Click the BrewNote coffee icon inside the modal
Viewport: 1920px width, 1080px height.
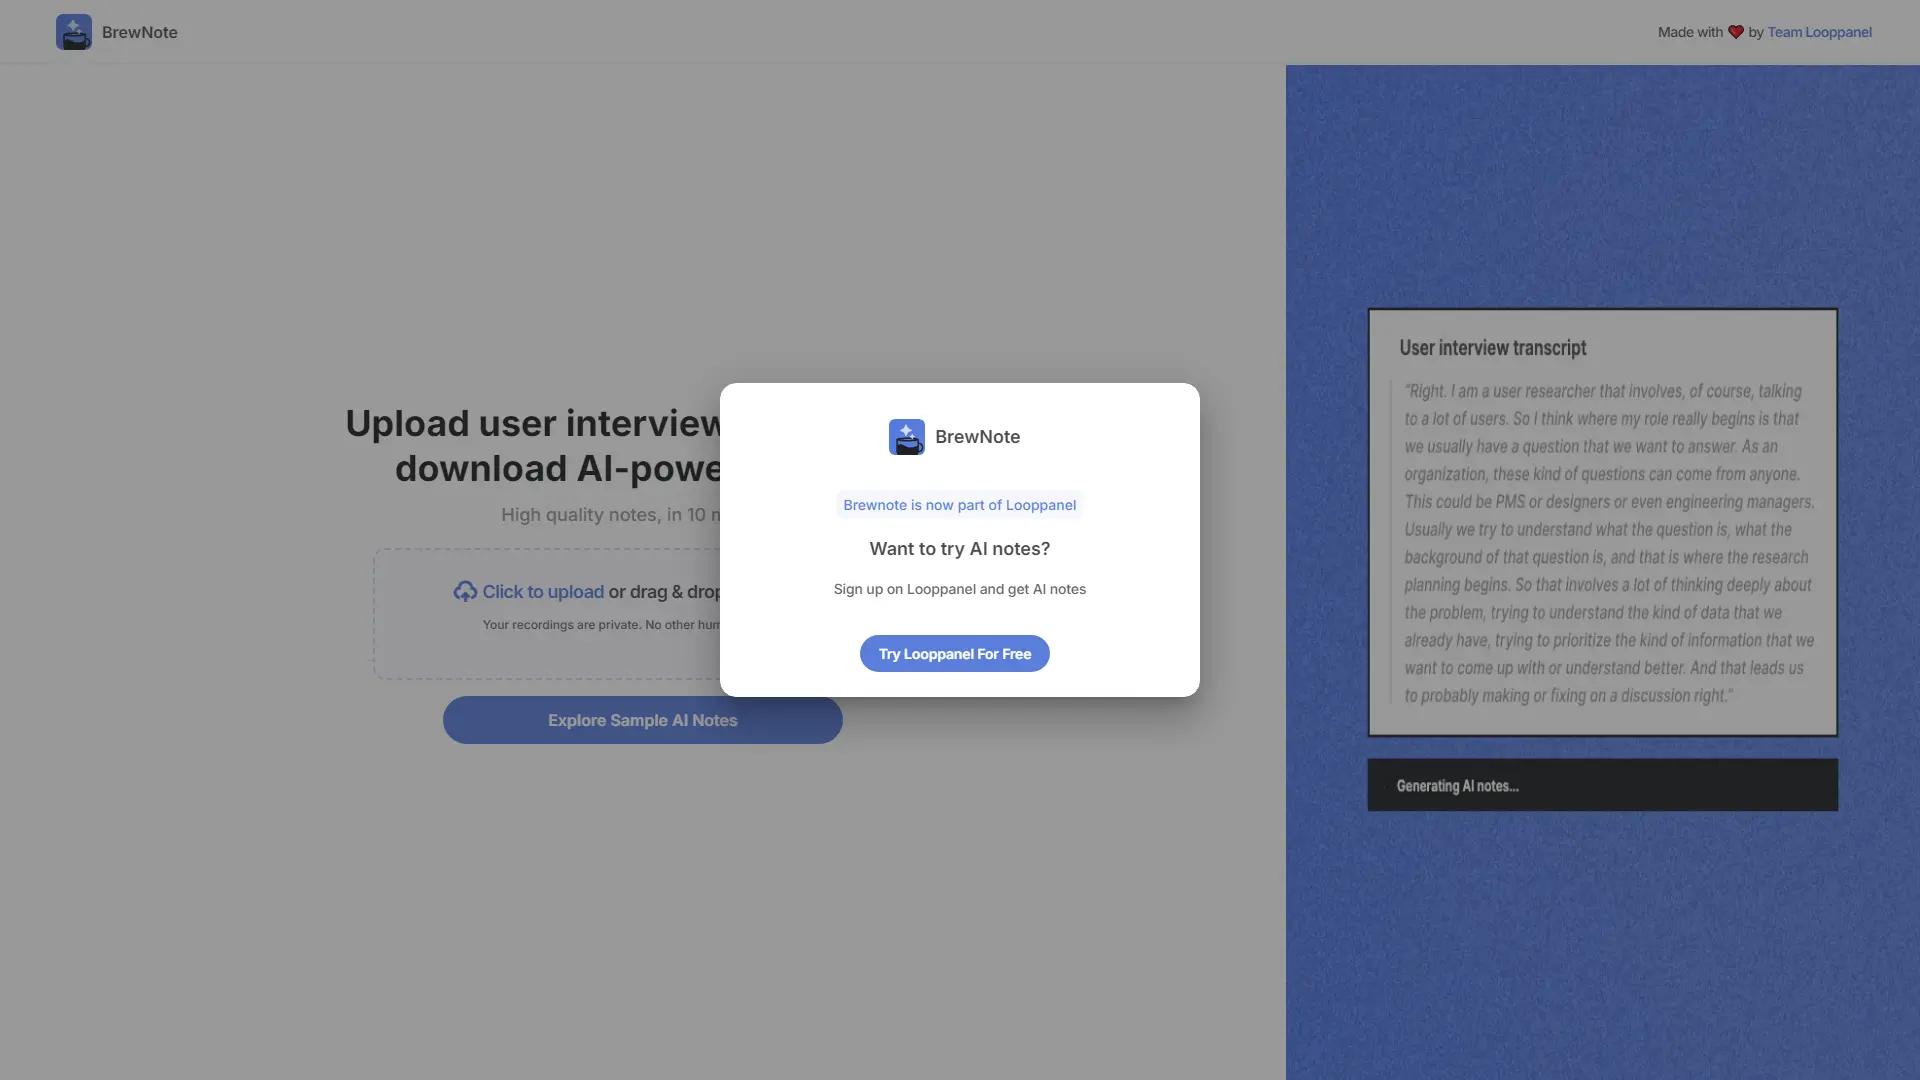coord(907,437)
